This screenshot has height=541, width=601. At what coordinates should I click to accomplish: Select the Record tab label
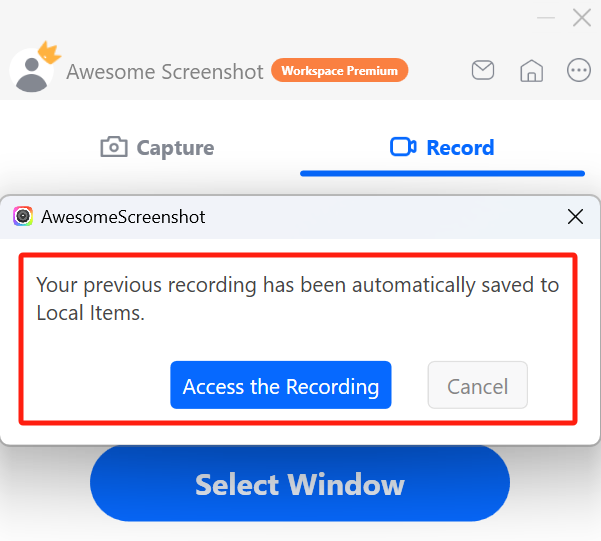[460, 148]
